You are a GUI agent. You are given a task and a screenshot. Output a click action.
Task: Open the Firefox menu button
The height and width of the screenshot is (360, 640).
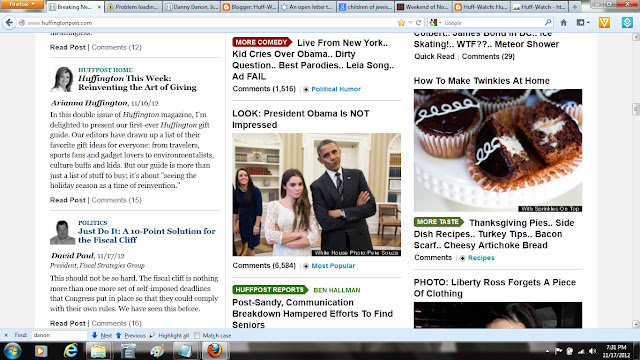click(22, 4)
